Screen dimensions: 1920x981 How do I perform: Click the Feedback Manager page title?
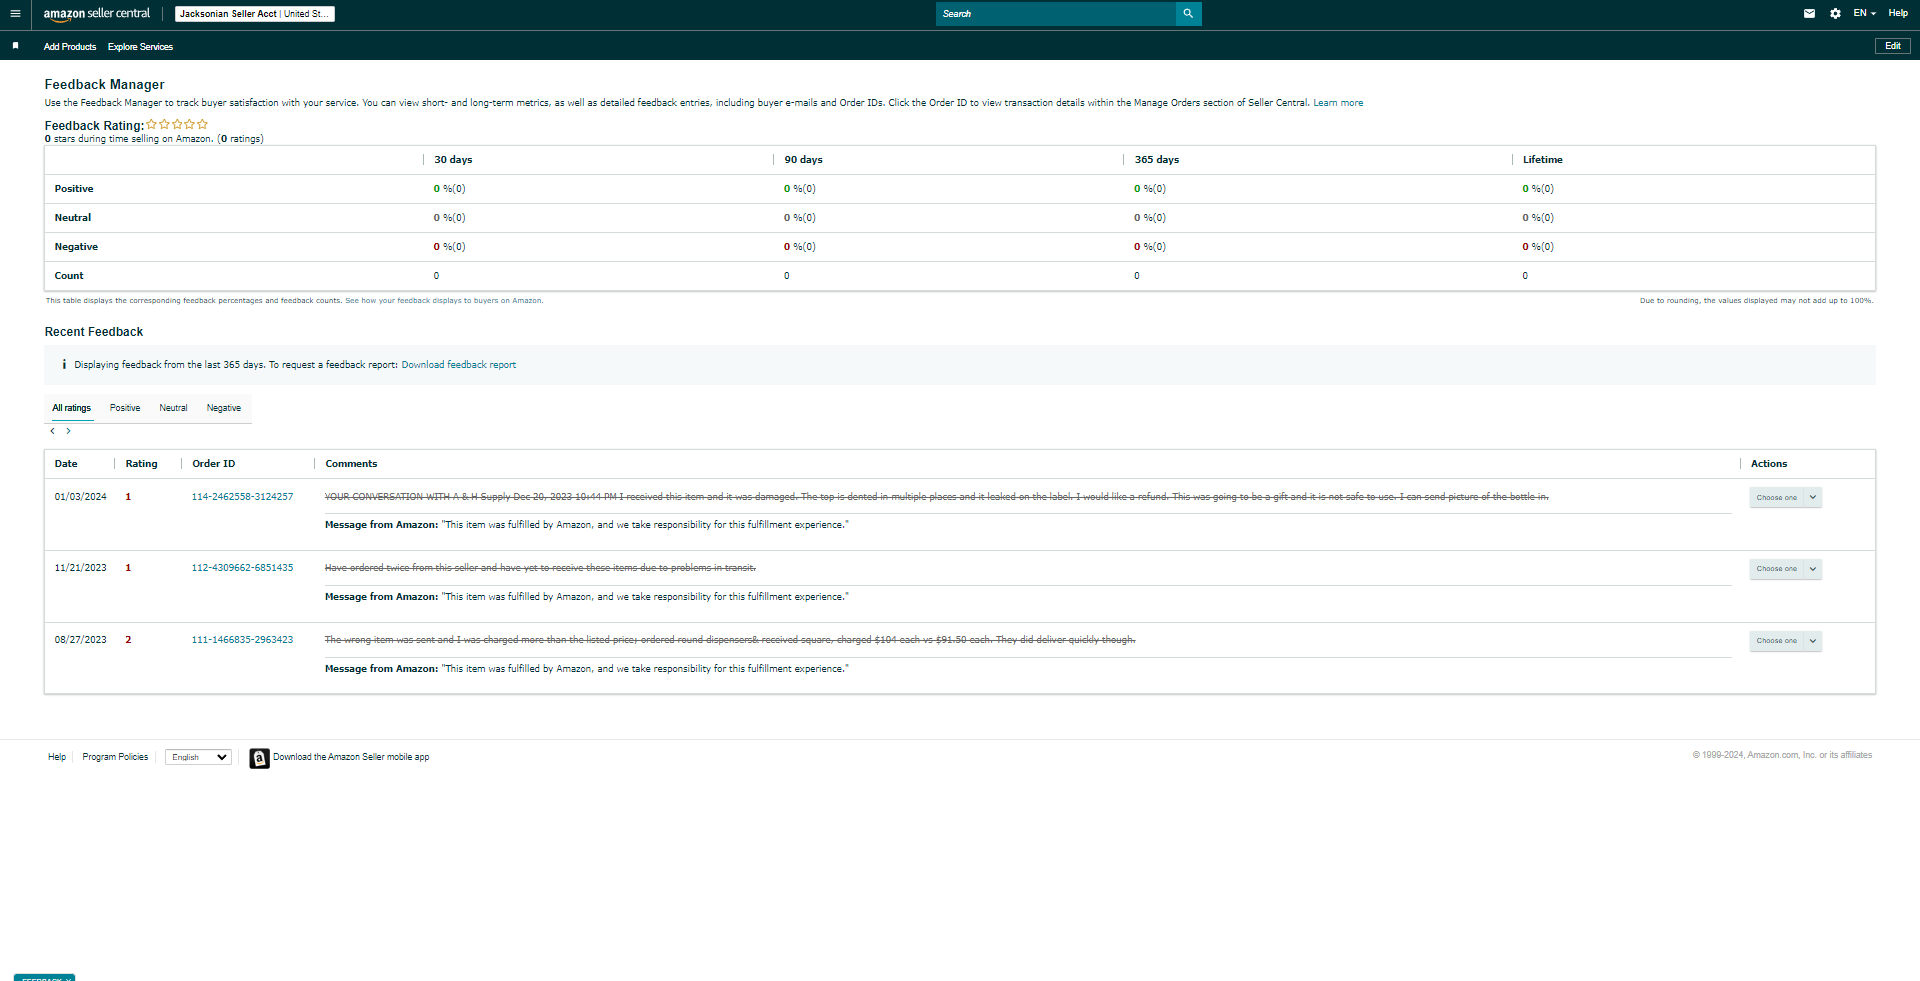[104, 85]
